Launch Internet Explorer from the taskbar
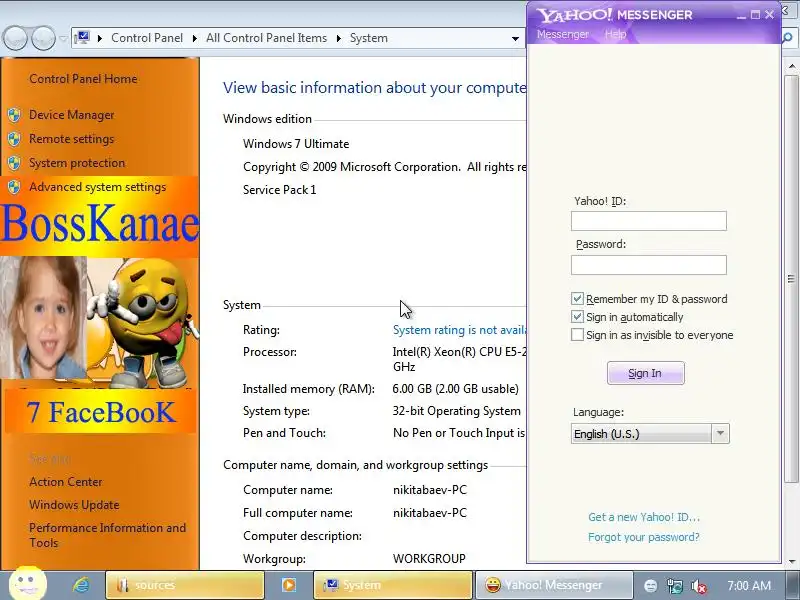This screenshot has width=800, height=600. (81, 585)
